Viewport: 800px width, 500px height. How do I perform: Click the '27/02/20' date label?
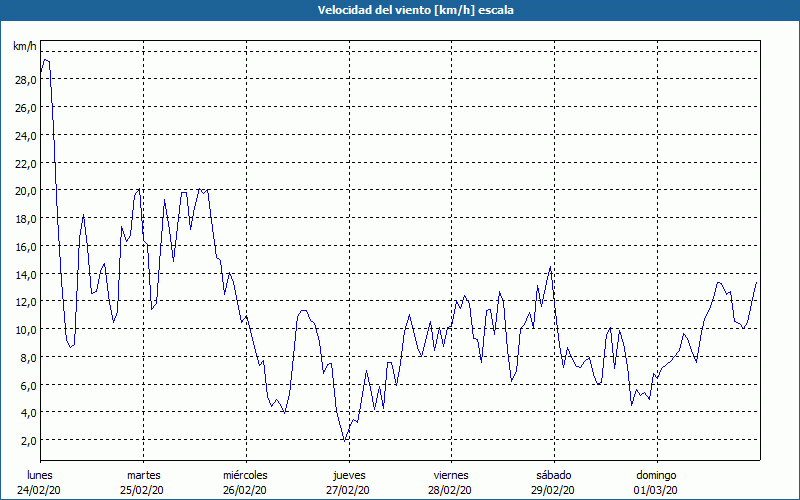[348, 490]
